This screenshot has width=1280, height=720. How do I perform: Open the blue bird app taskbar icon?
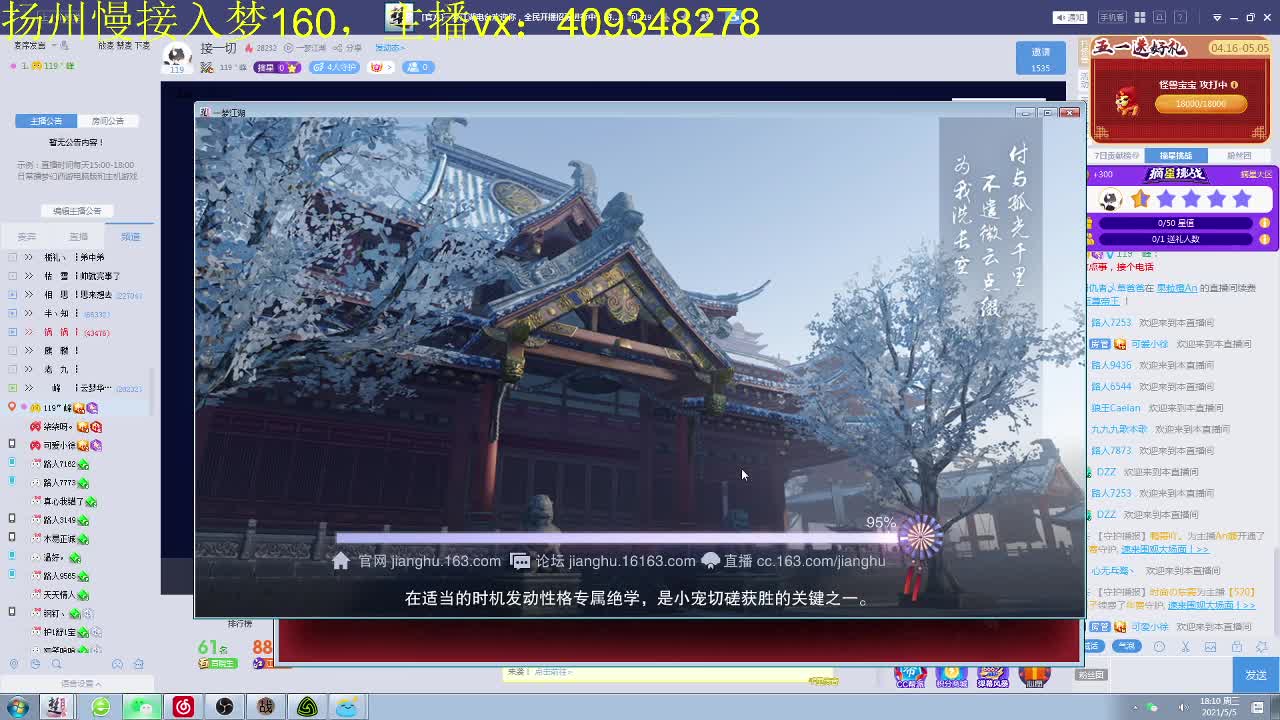coord(347,707)
